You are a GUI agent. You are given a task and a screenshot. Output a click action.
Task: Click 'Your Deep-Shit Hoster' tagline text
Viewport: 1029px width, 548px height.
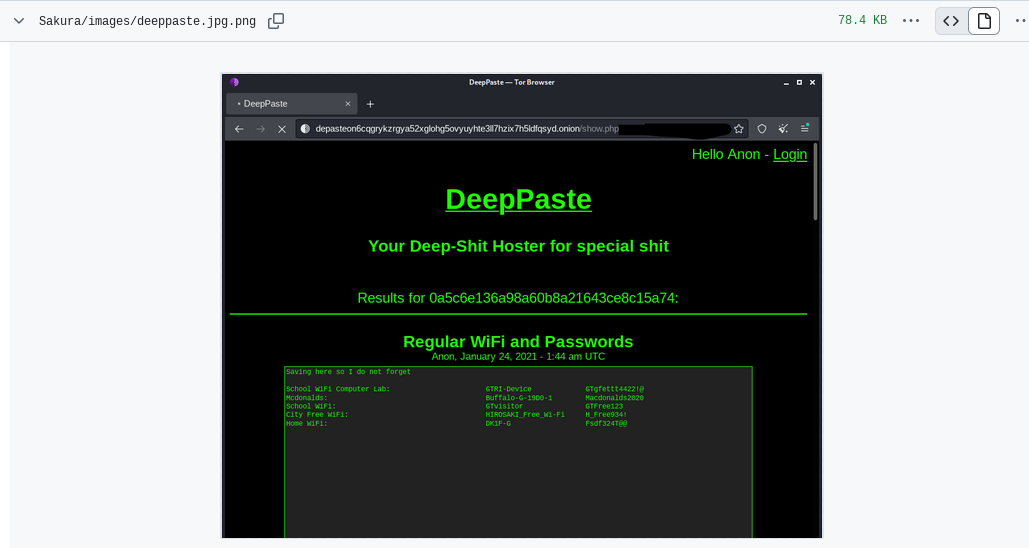518,246
